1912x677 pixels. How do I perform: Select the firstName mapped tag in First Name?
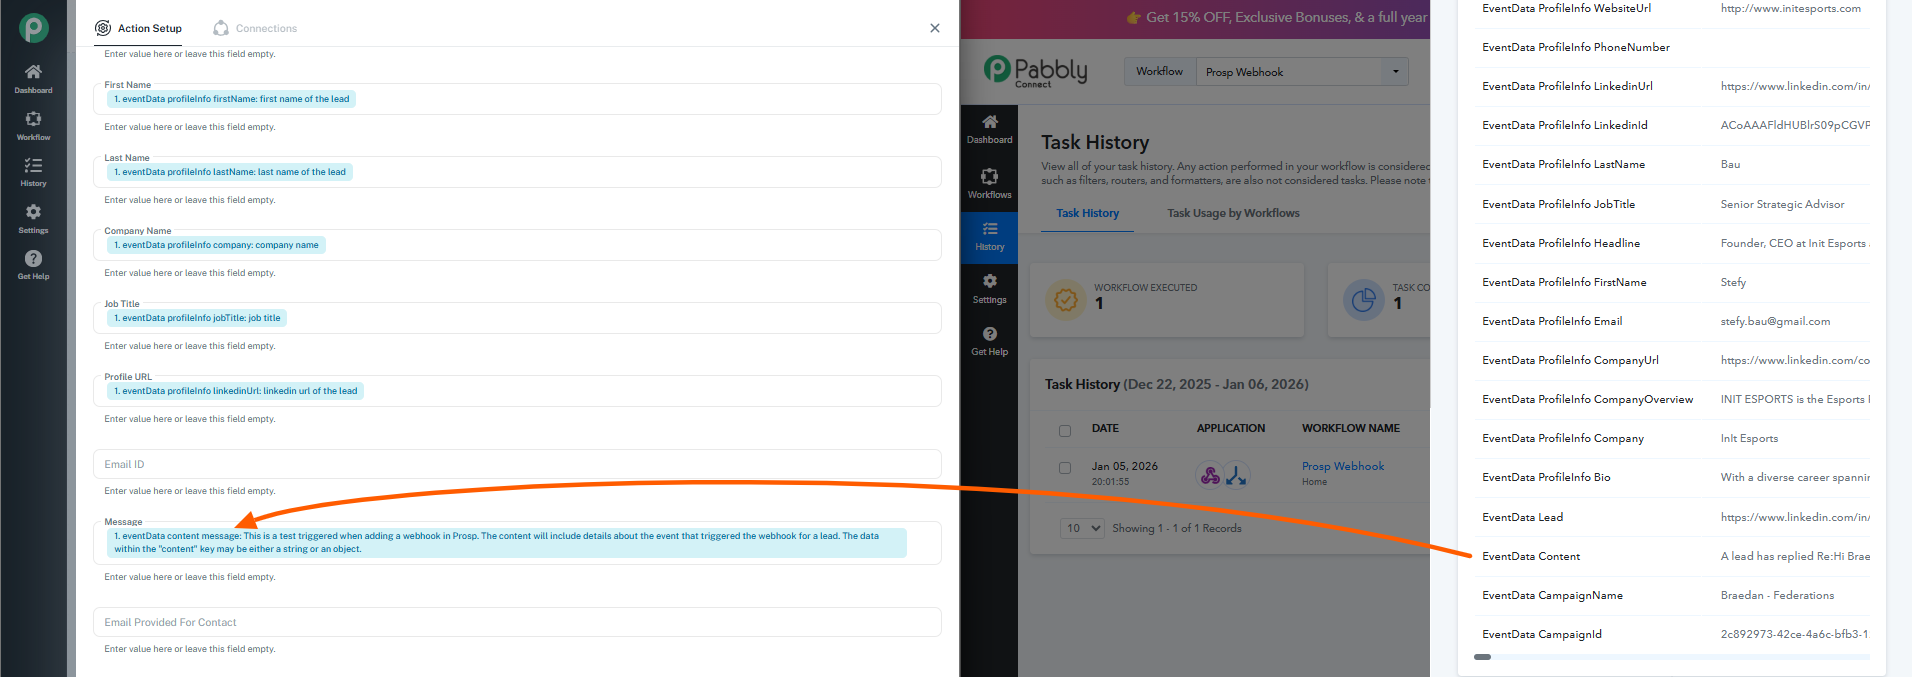(231, 99)
